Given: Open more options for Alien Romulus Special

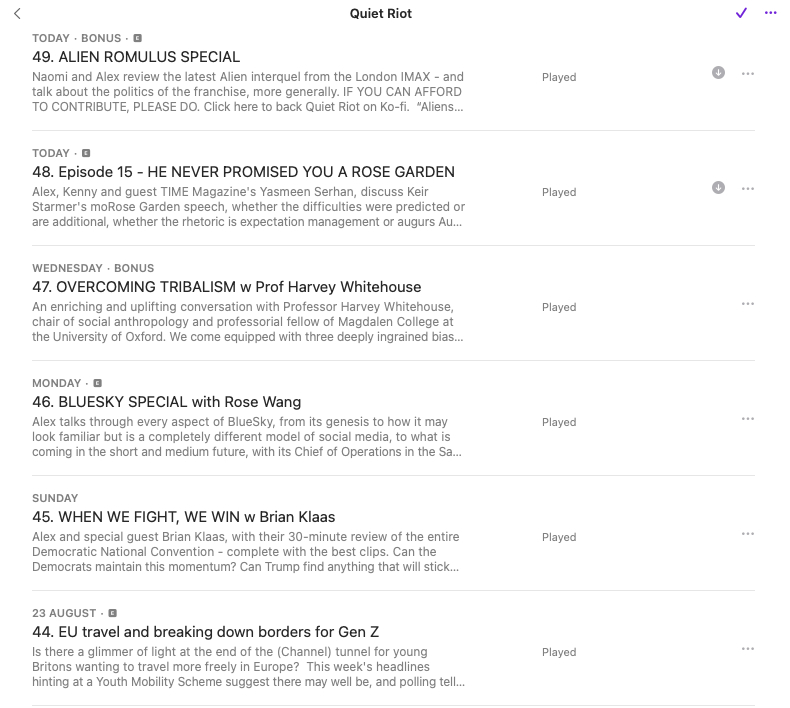Looking at the screenshot, I should pos(748,73).
